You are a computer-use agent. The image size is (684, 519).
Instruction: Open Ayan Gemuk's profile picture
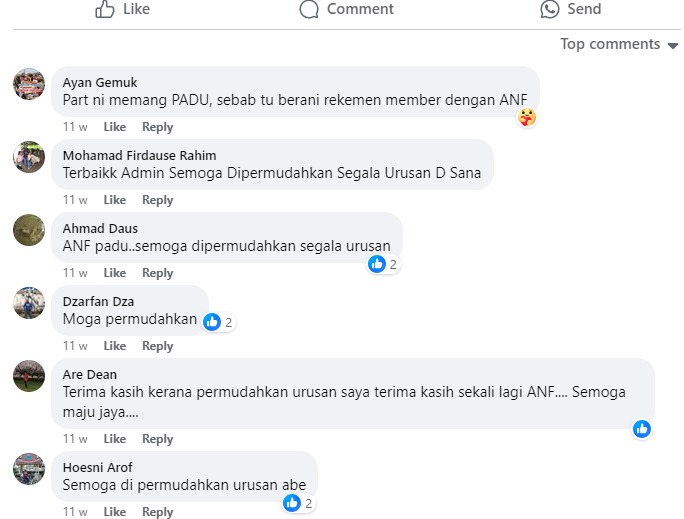tap(29, 84)
